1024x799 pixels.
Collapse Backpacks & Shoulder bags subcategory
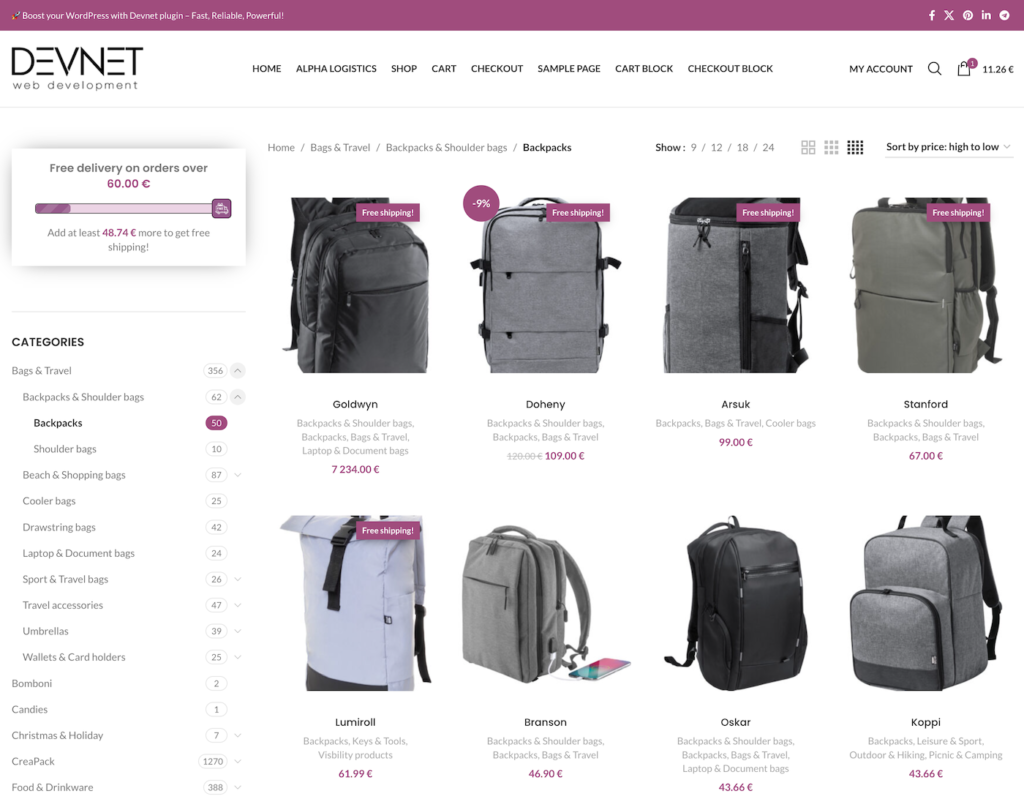point(238,397)
